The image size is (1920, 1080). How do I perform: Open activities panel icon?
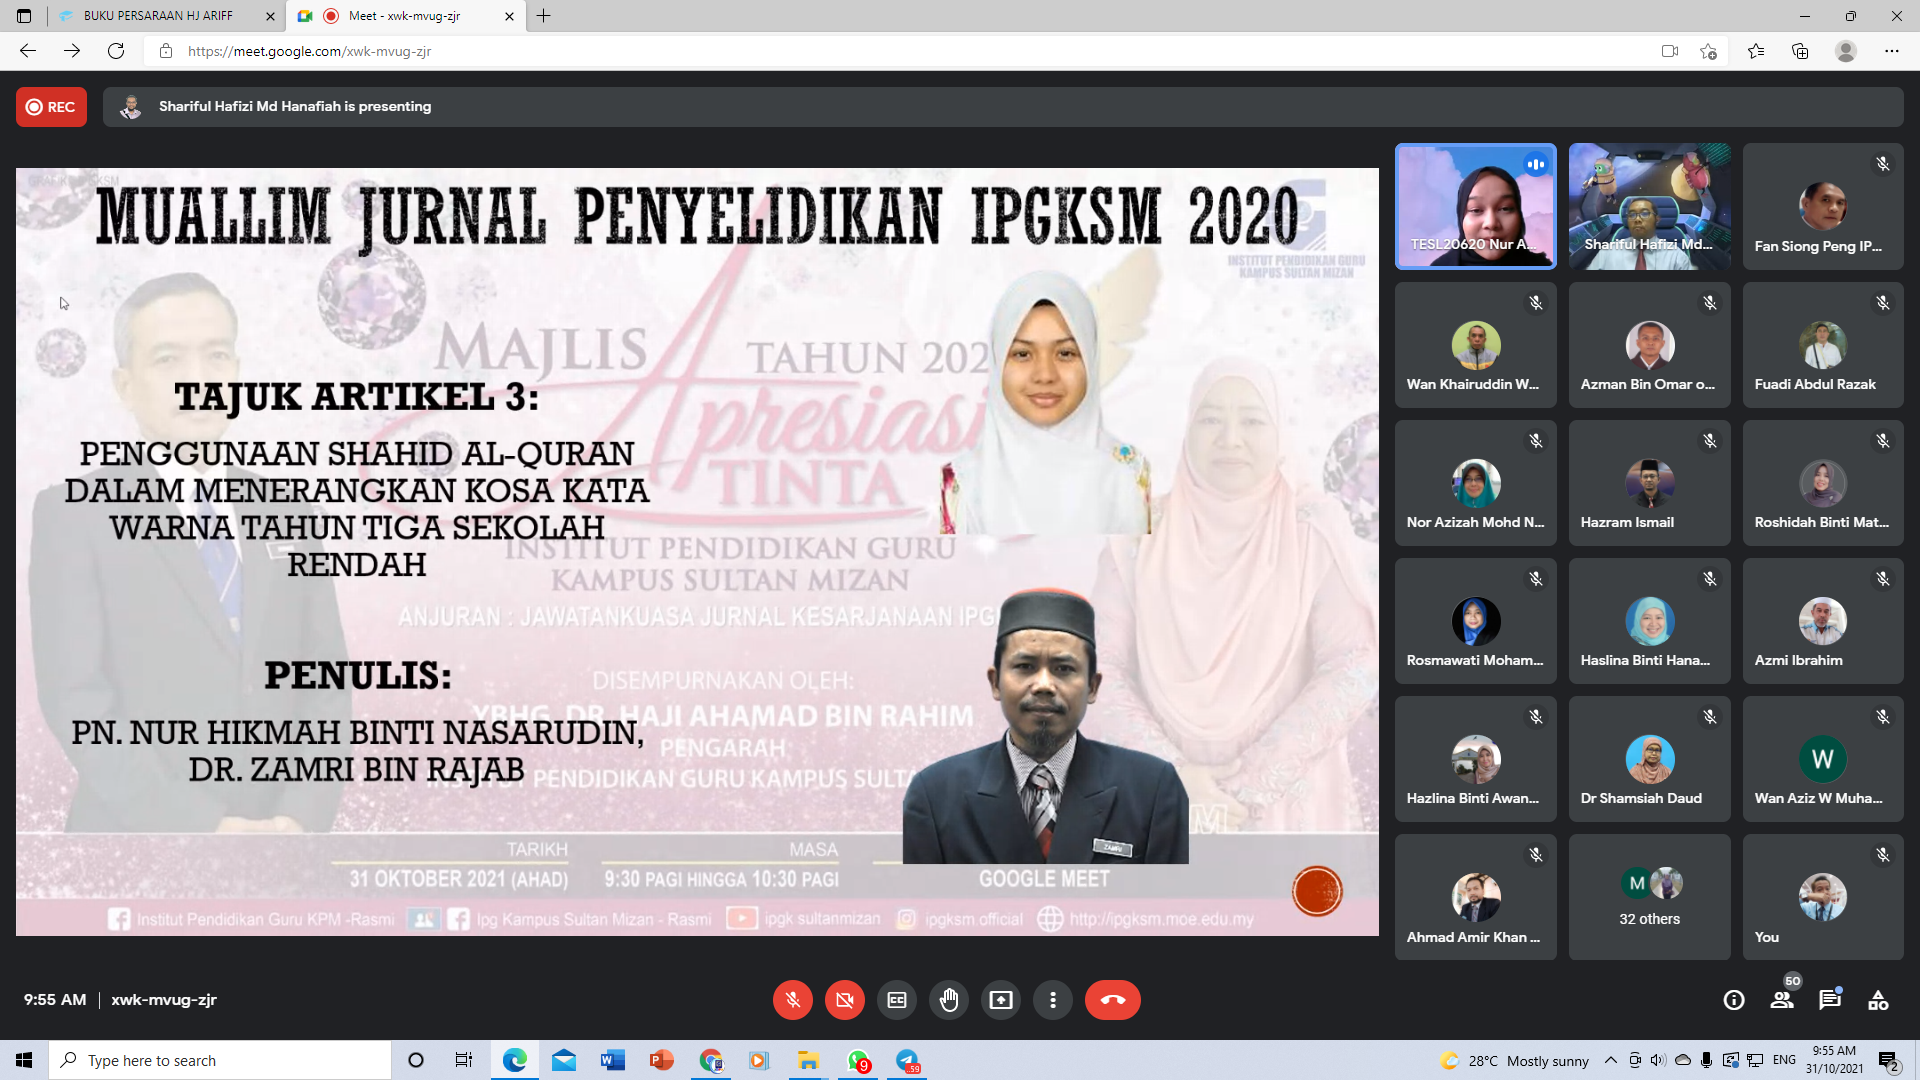click(x=1877, y=1000)
